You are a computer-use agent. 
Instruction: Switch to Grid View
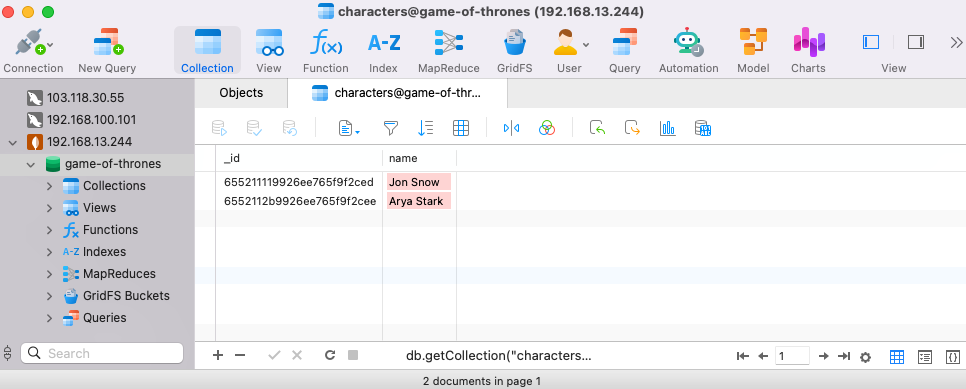click(x=897, y=356)
